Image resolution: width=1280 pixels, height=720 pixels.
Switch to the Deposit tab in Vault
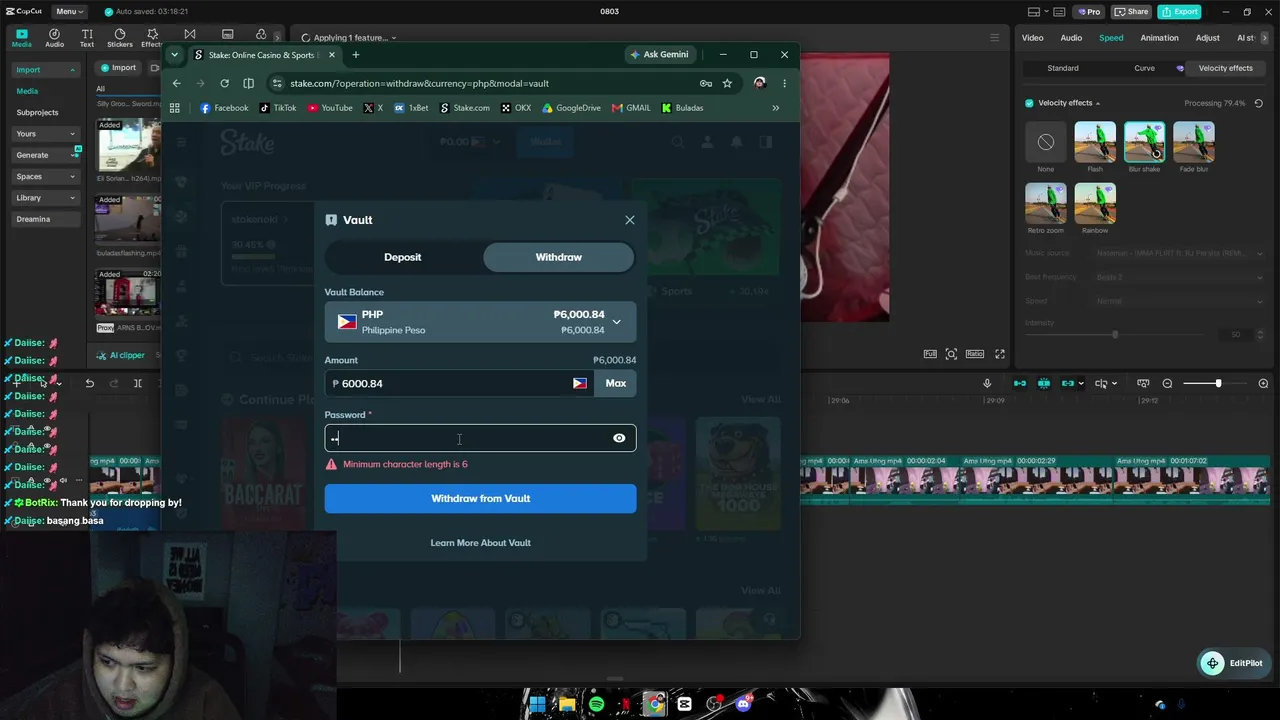[403, 257]
